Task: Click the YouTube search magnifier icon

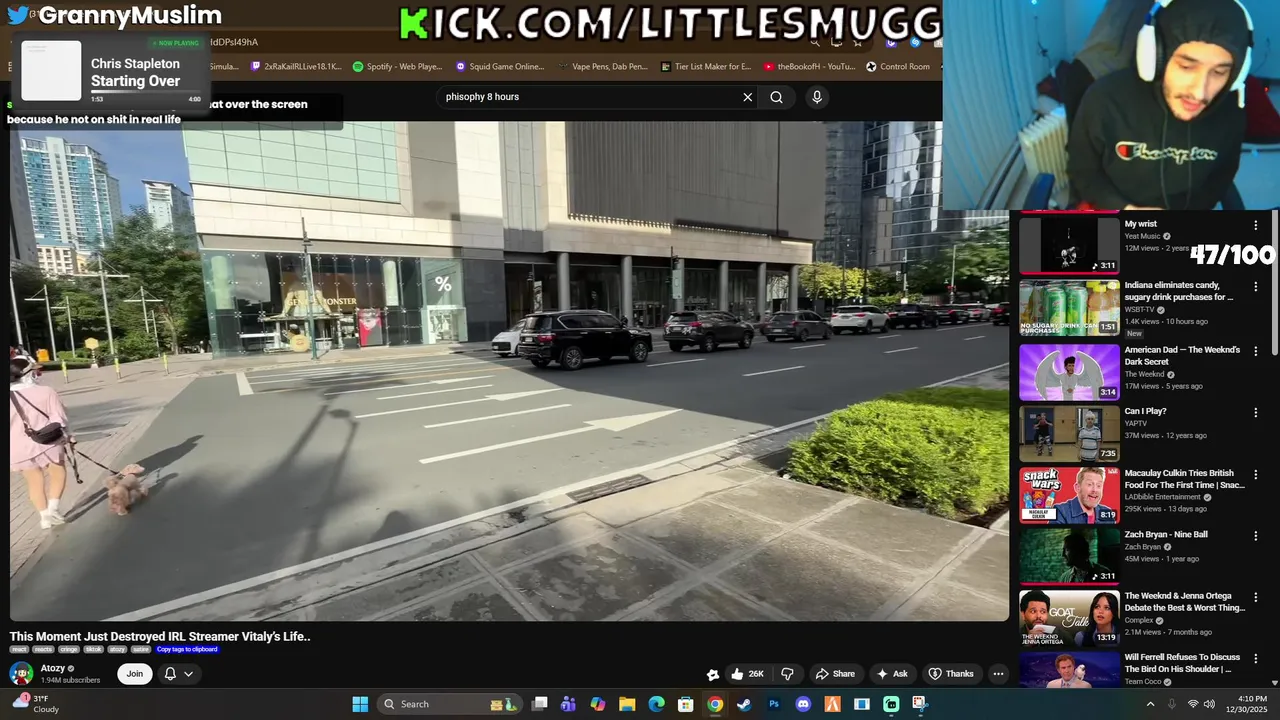Action: (776, 97)
